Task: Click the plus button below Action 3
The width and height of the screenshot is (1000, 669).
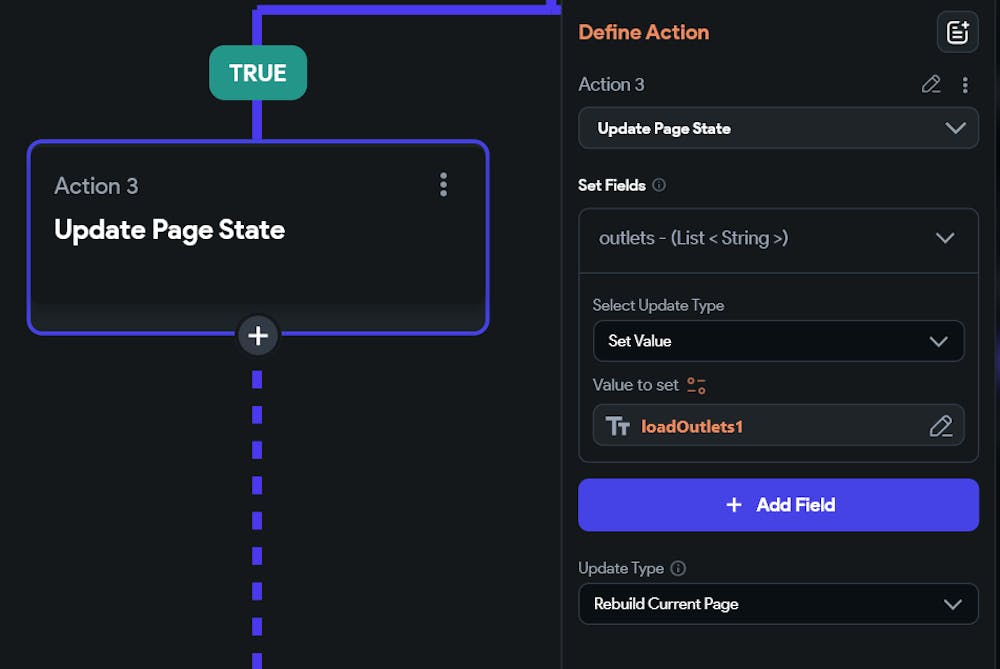Action: click(258, 336)
